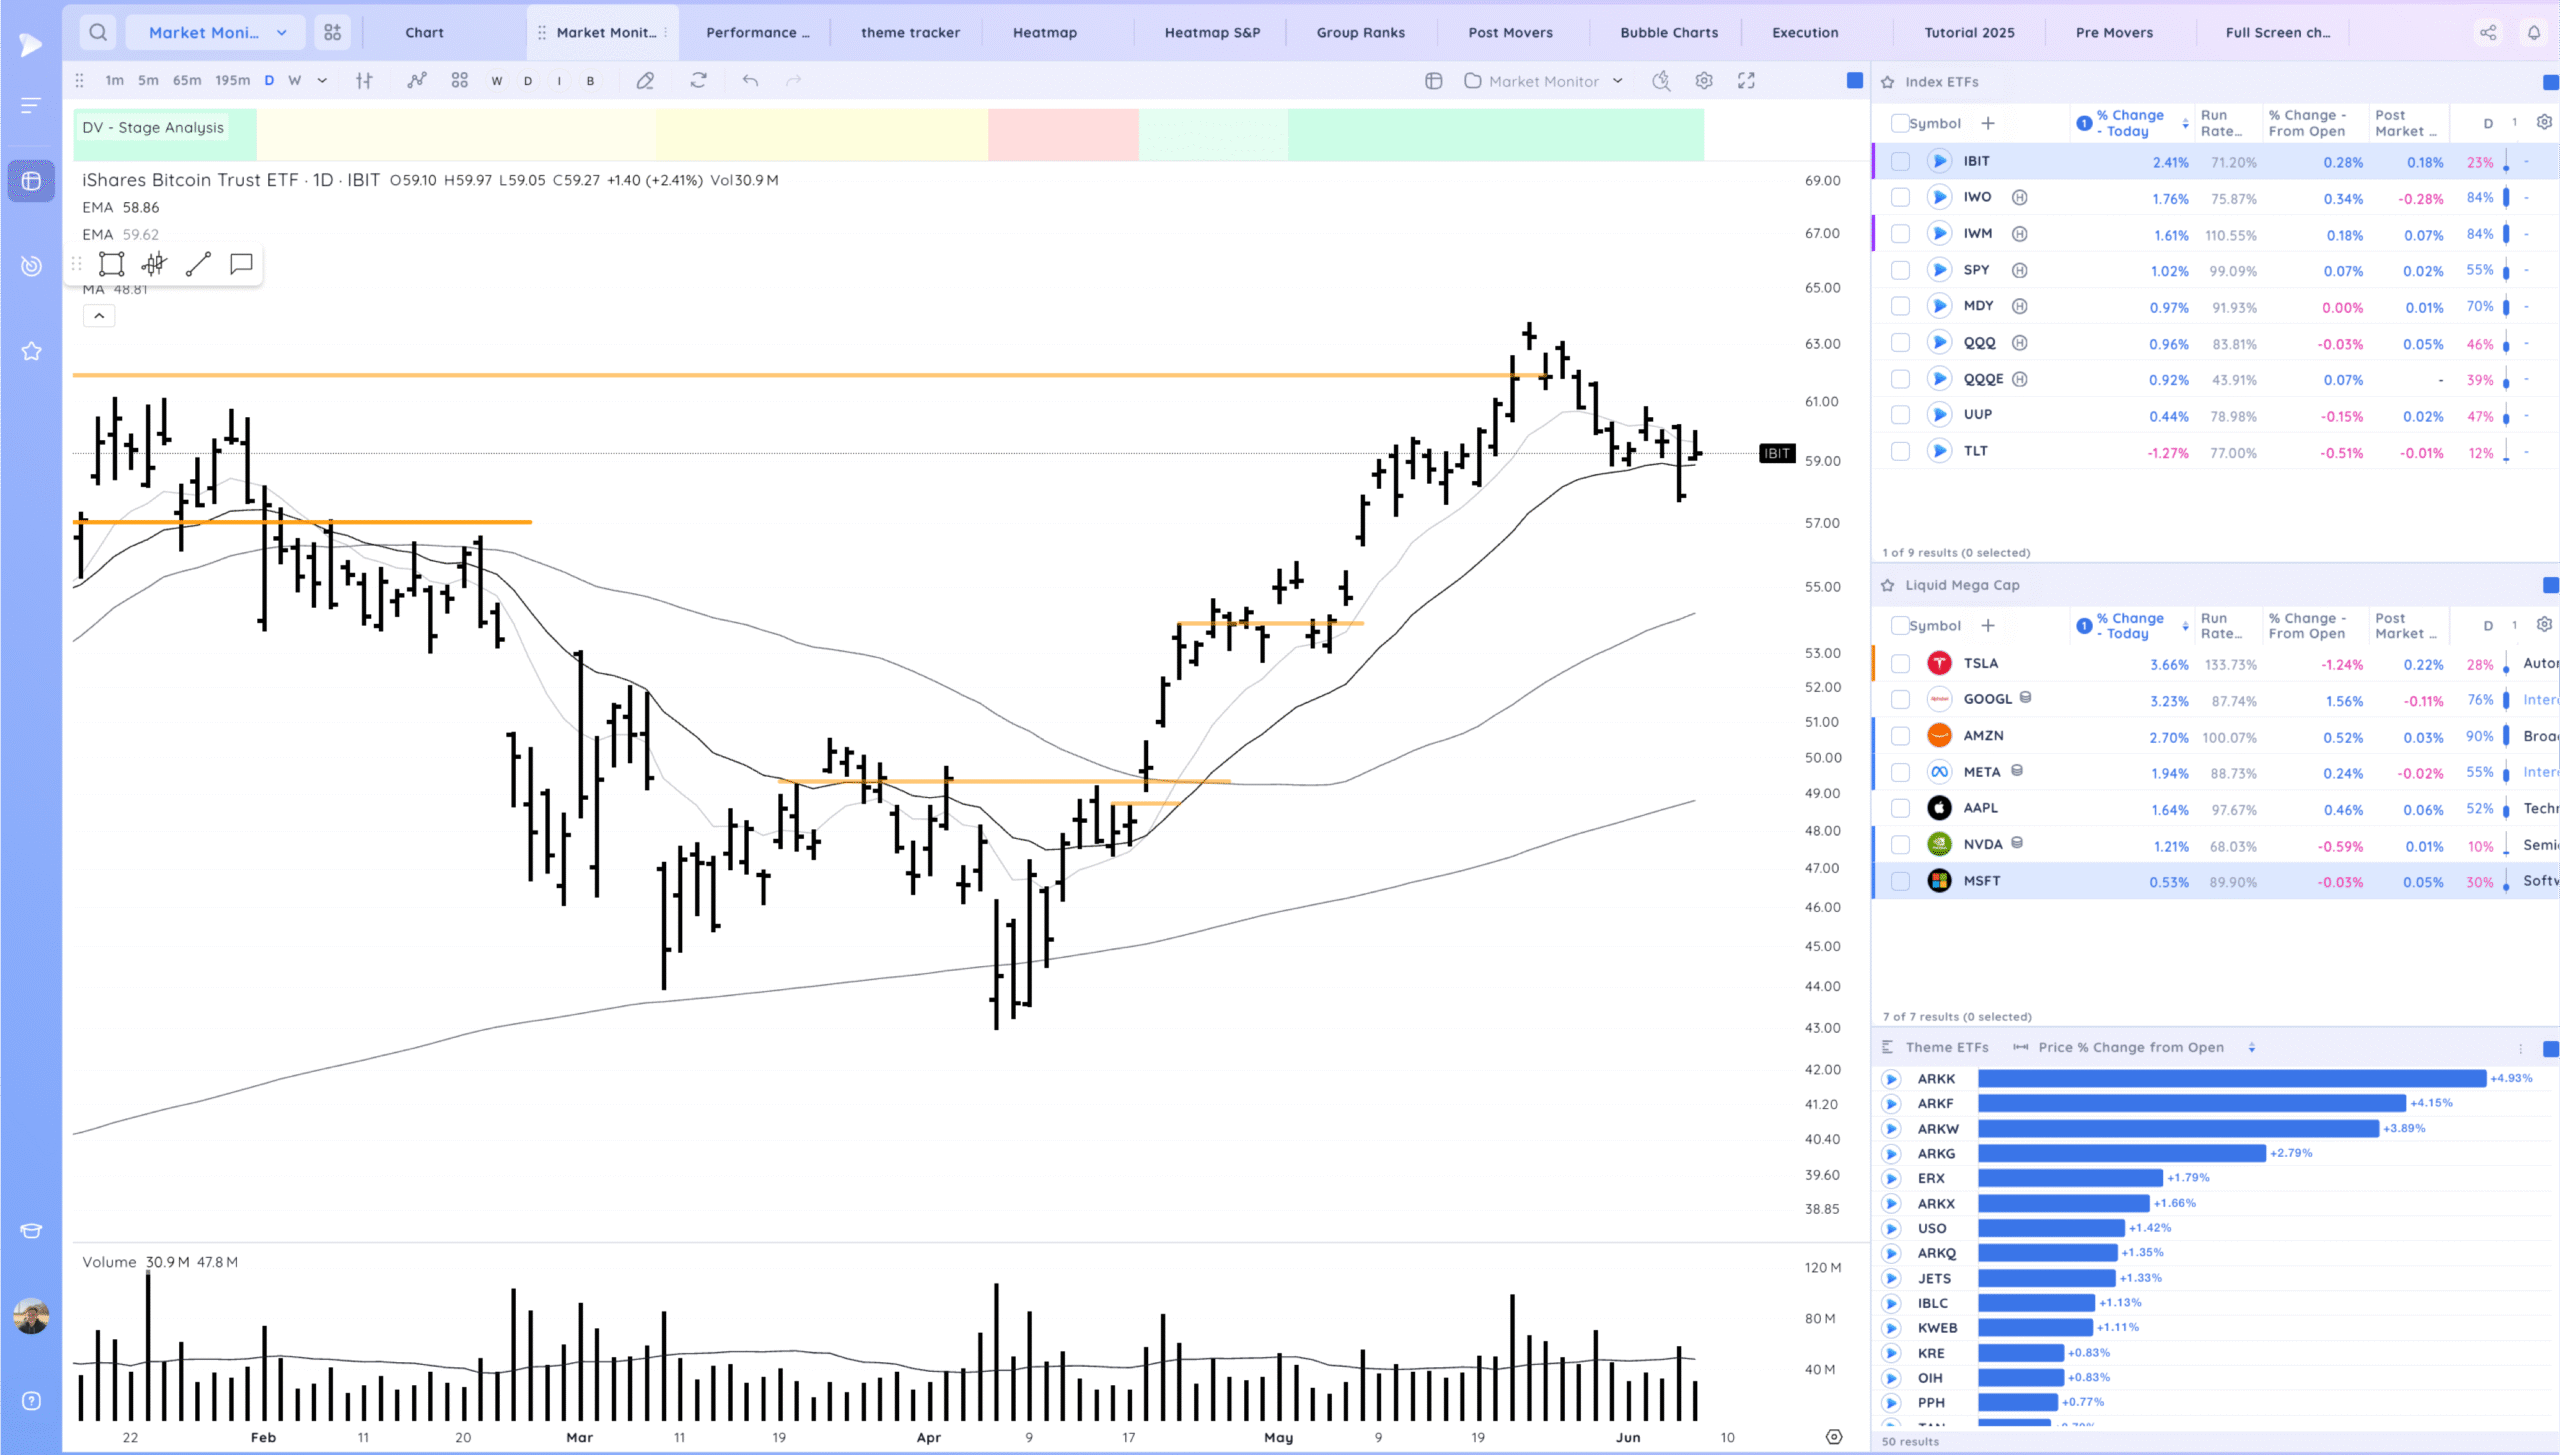The height and width of the screenshot is (1455, 2560).
Task: Select the 65m timeframe button
Action: (187, 81)
